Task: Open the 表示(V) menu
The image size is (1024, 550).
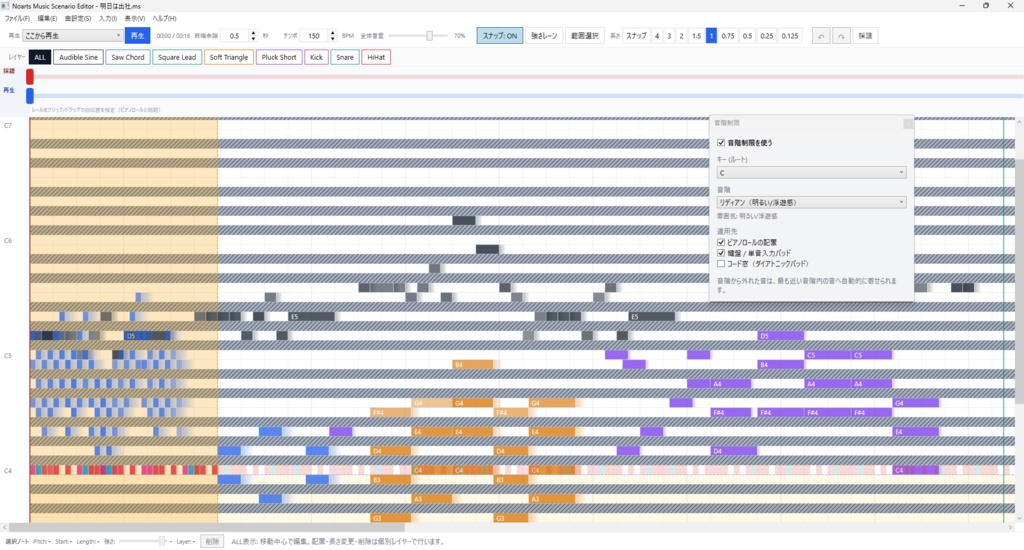Action: pyautogui.click(x=135, y=18)
